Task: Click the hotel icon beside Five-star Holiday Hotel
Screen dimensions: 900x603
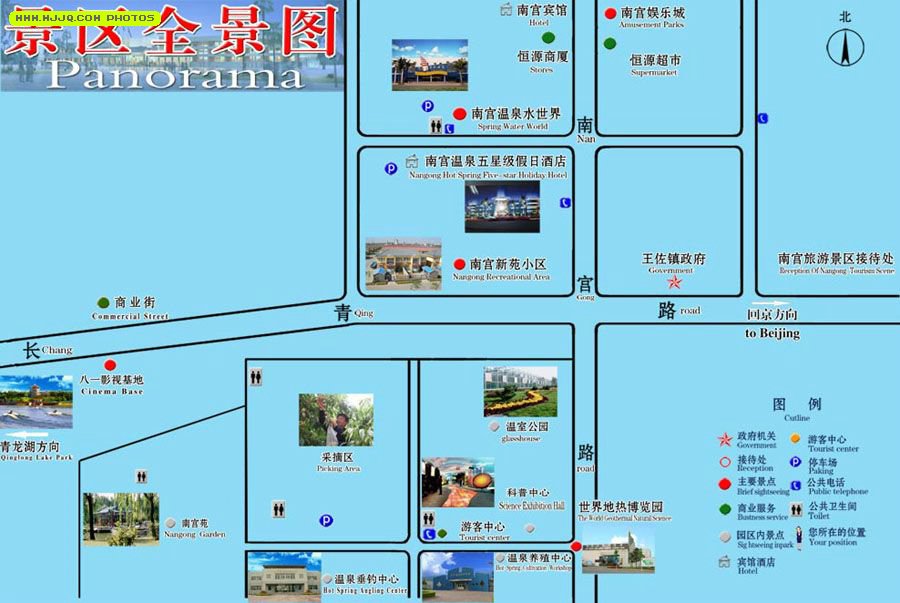Action: click(412, 160)
